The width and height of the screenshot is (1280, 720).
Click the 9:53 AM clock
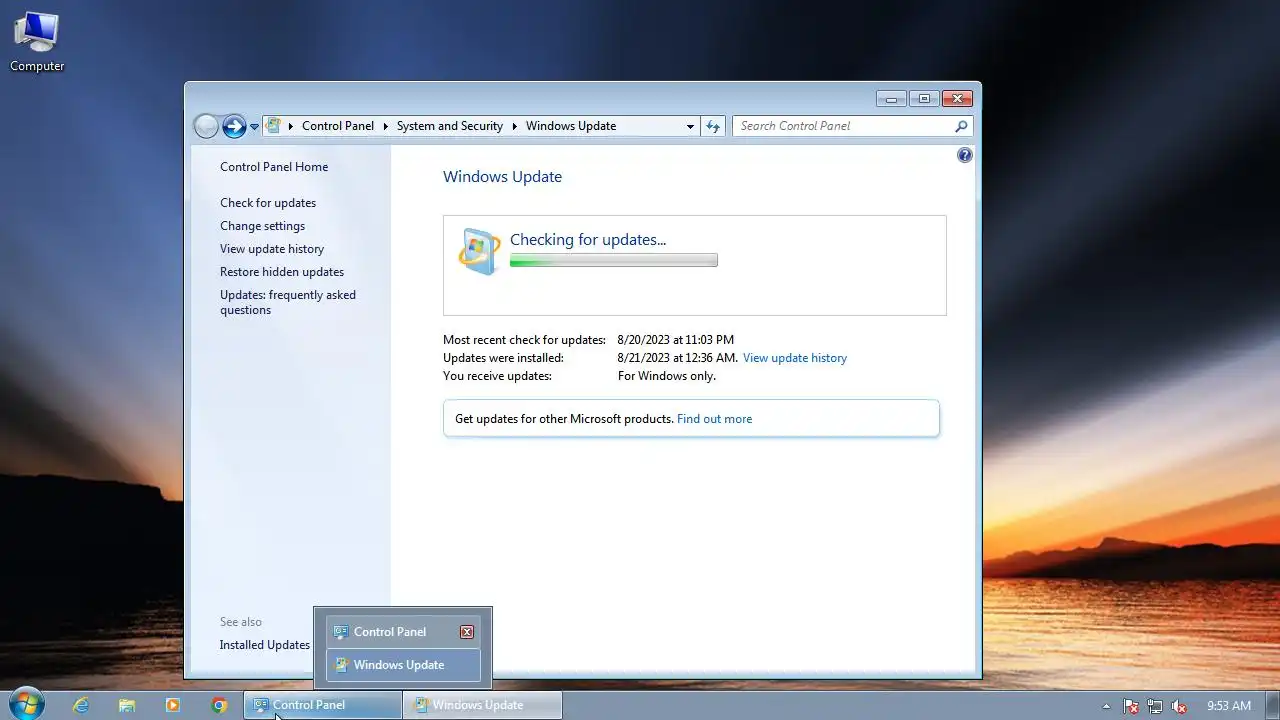pyautogui.click(x=1229, y=706)
